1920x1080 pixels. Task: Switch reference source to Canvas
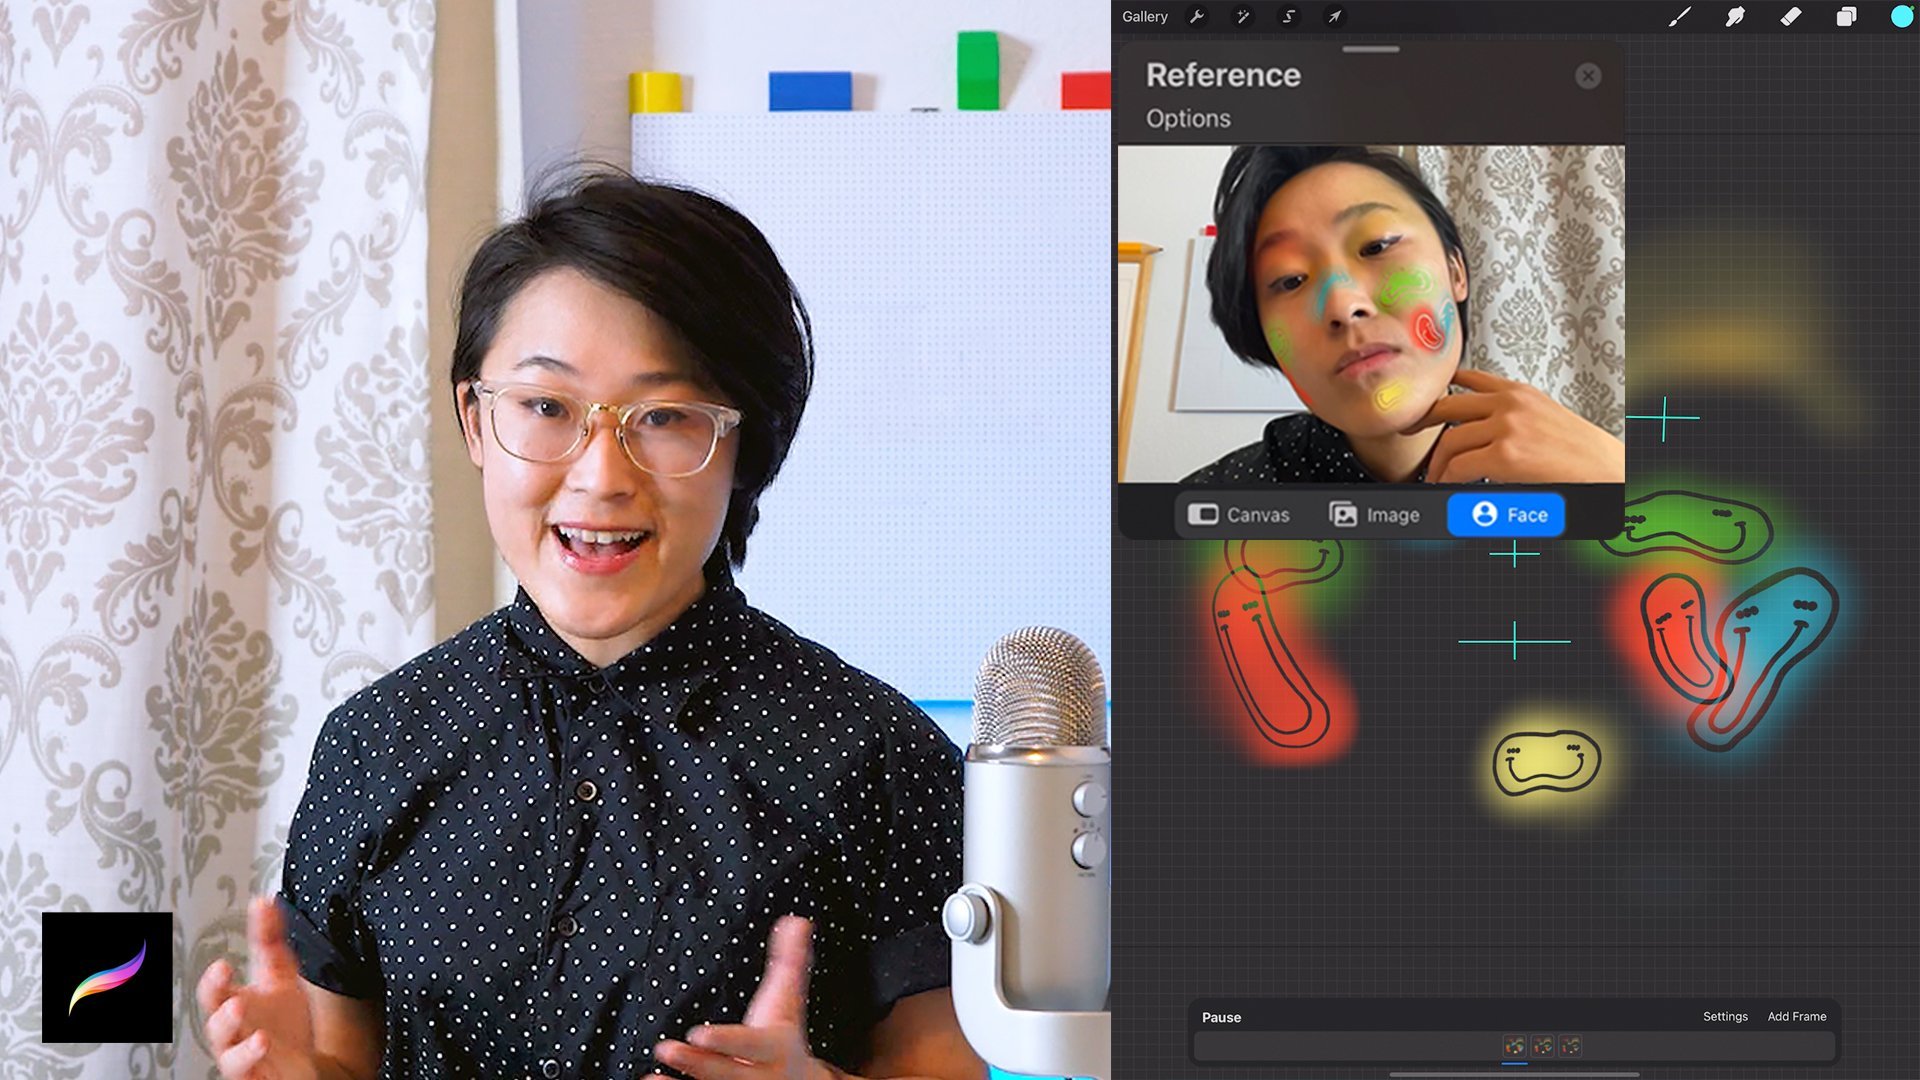tap(1239, 515)
